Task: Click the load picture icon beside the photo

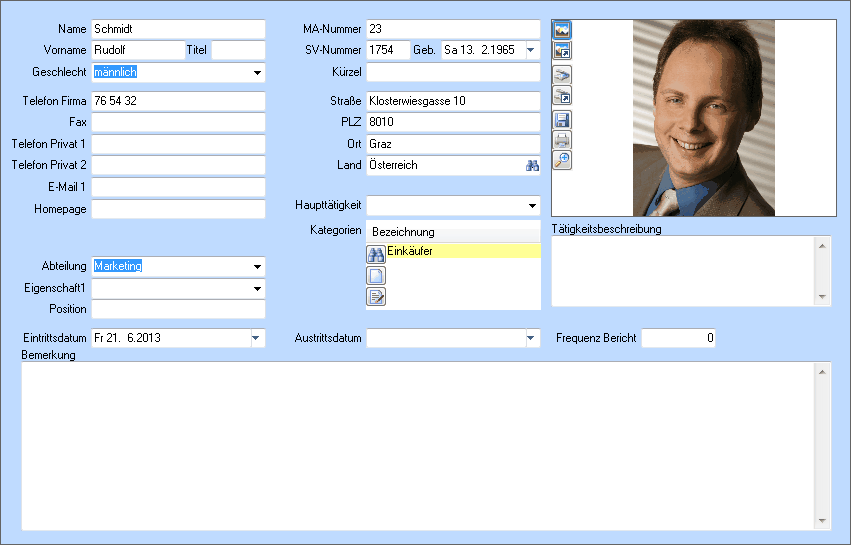Action: pos(562,30)
